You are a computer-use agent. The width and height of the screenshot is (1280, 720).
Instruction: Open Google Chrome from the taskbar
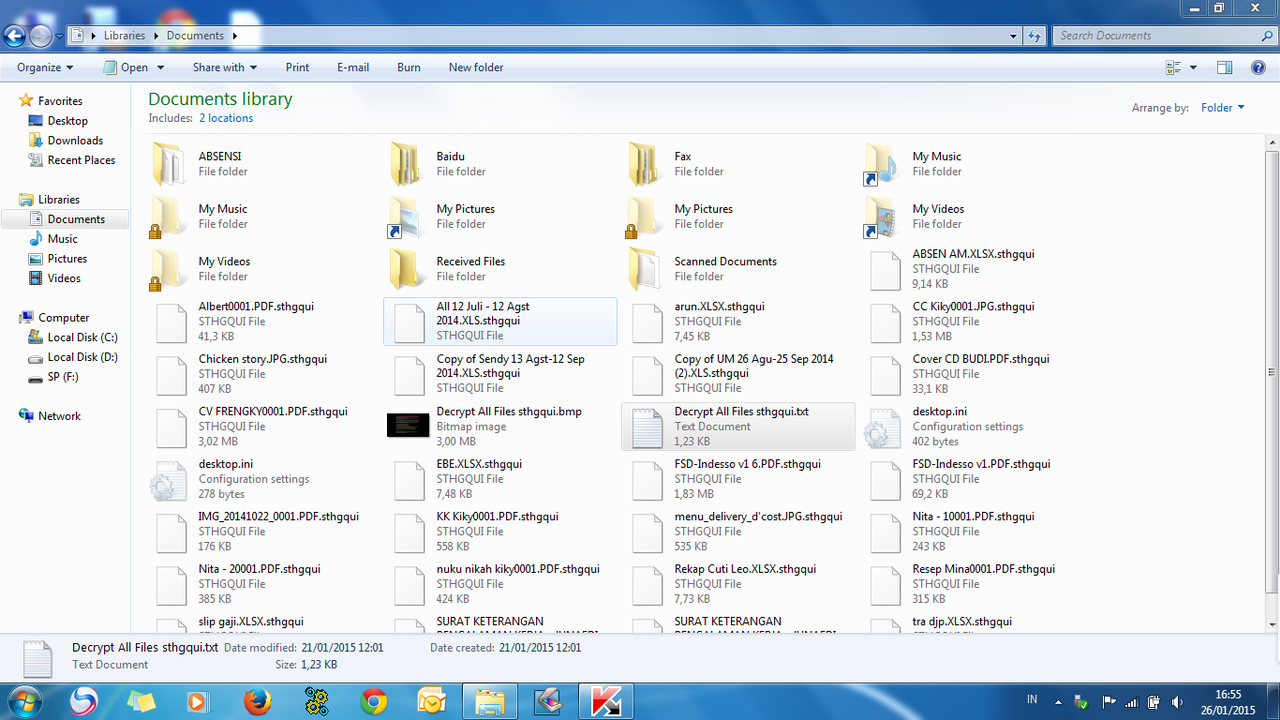tap(374, 701)
